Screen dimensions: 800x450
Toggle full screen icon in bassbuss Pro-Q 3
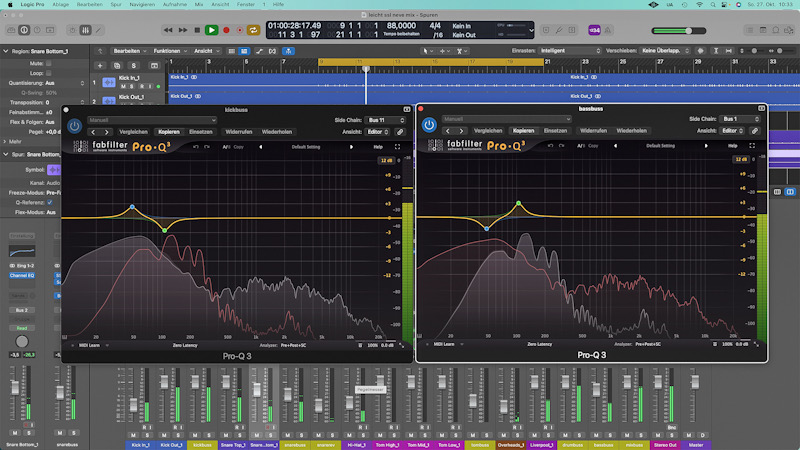tap(752, 146)
